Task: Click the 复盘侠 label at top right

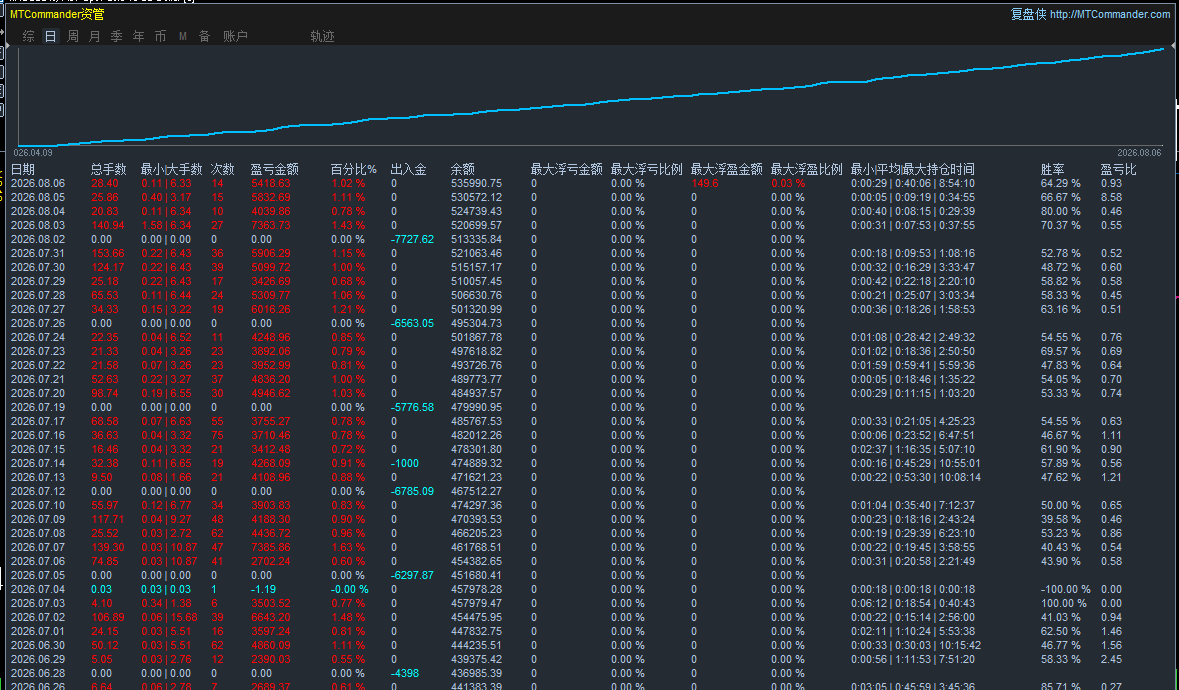Action: [x=1028, y=14]
